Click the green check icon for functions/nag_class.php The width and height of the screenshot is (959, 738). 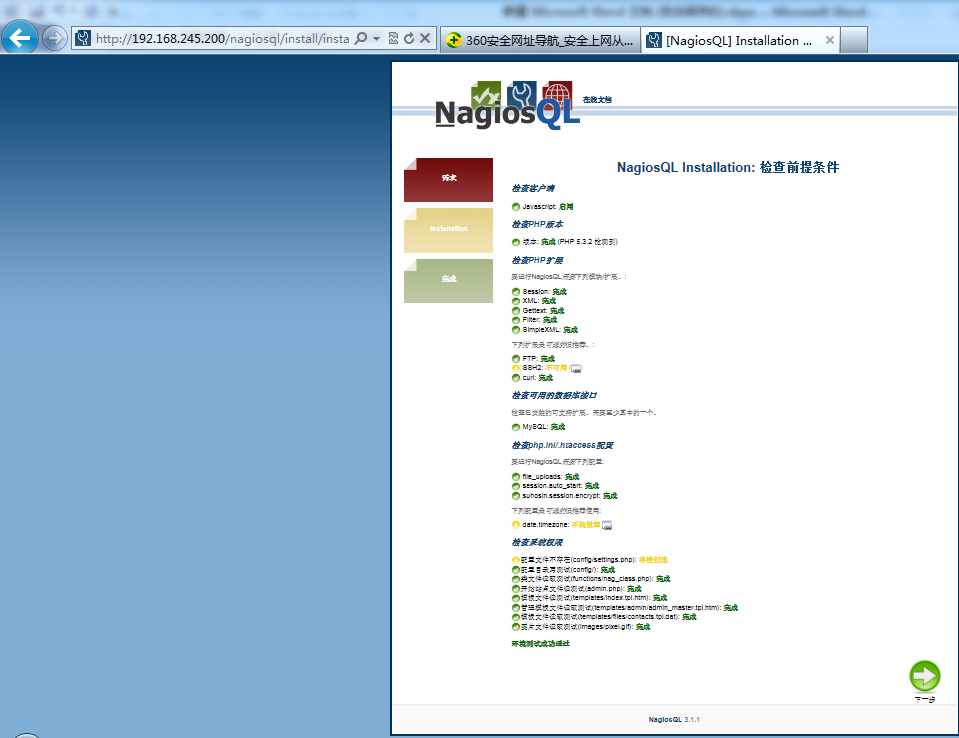(x=516, y=579)
